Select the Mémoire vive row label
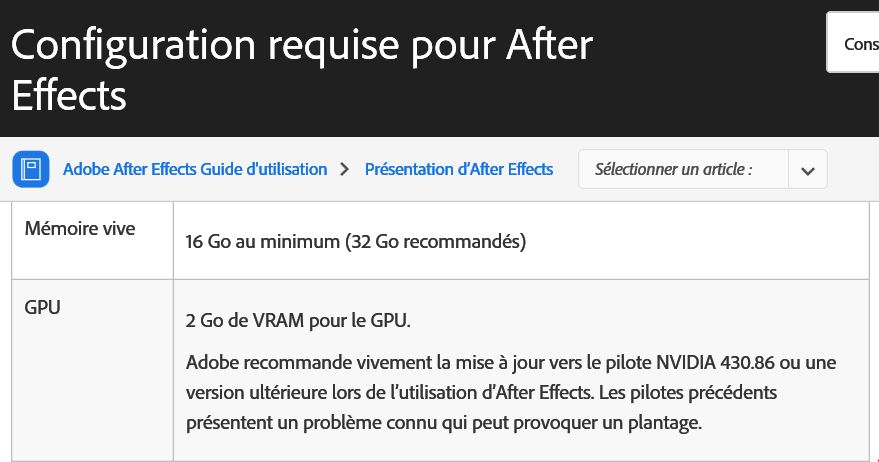The width and height of the screenshot is (879, 462). click(80, 229)
